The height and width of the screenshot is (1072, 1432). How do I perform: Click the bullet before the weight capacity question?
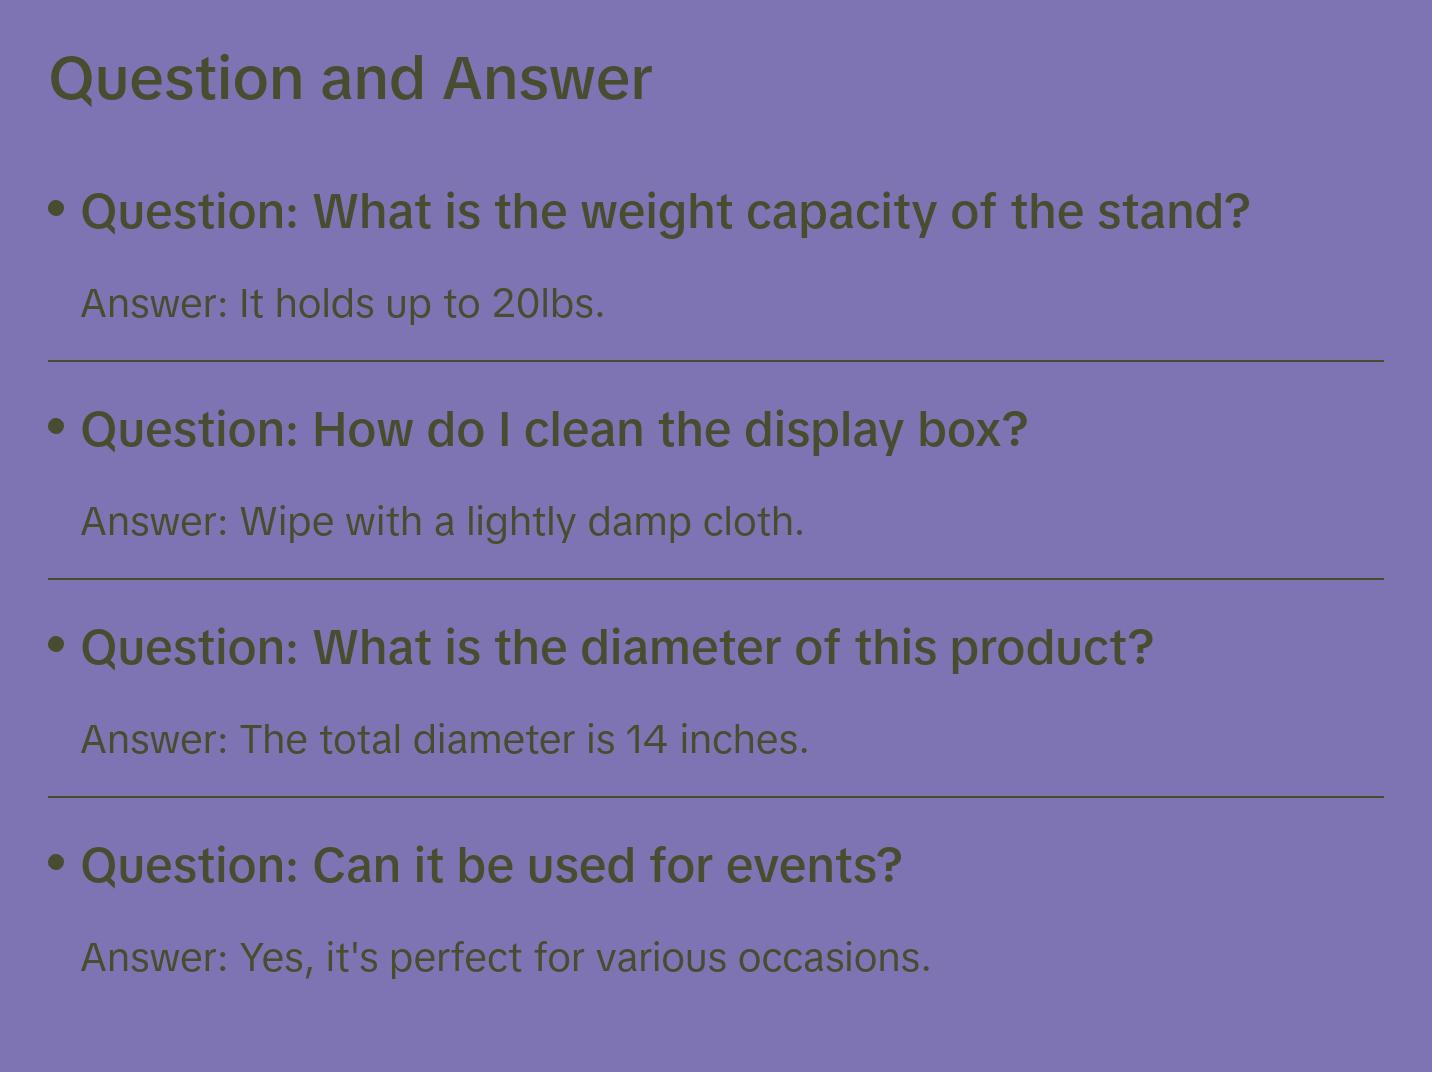click(x=57, y=209)
